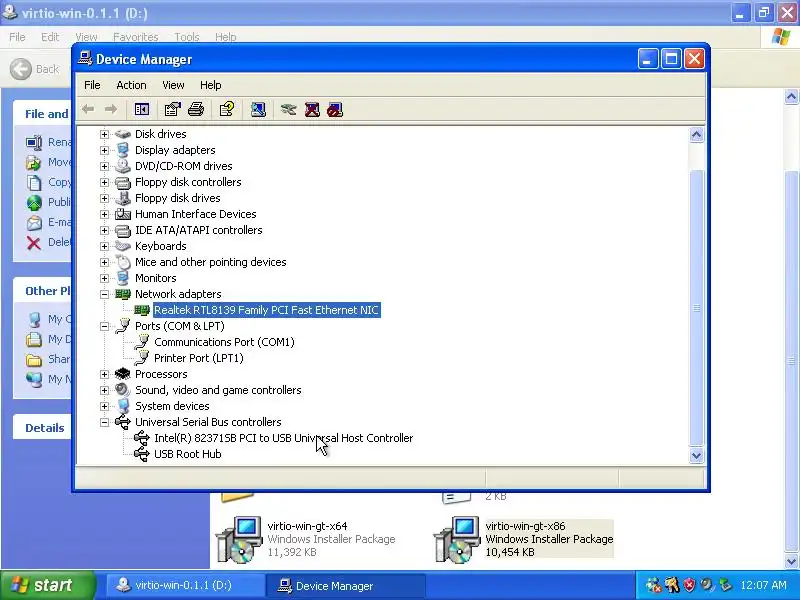Expand the Floppy disk controllers node
Screen dimensions: 800x600
tap(105, 182)
